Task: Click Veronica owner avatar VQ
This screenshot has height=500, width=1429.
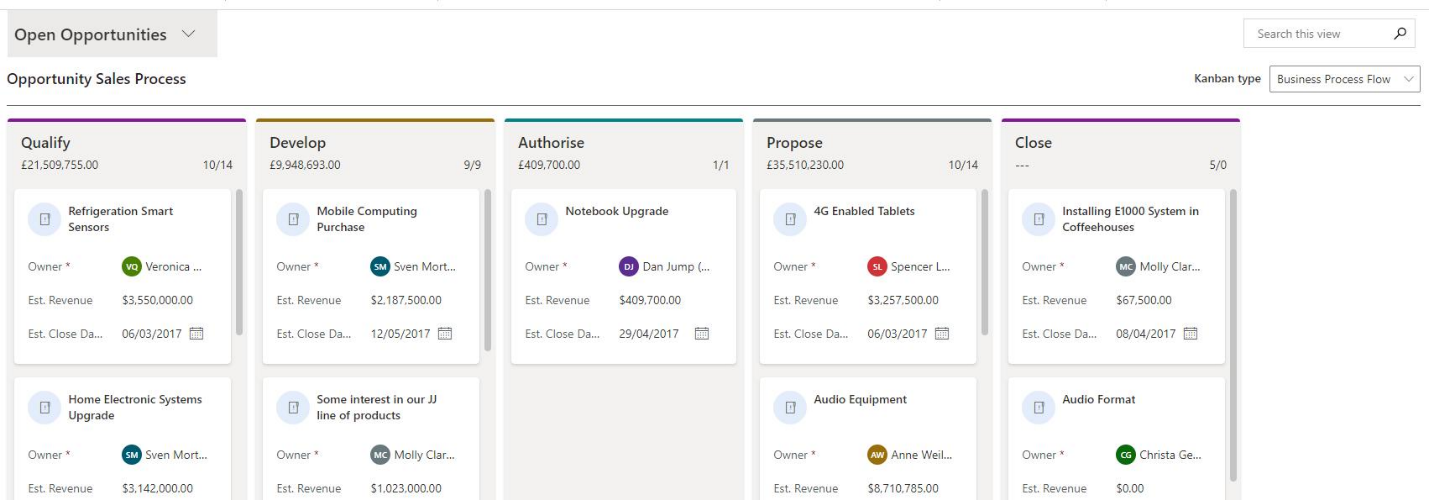Action: [x=132, y=267]
